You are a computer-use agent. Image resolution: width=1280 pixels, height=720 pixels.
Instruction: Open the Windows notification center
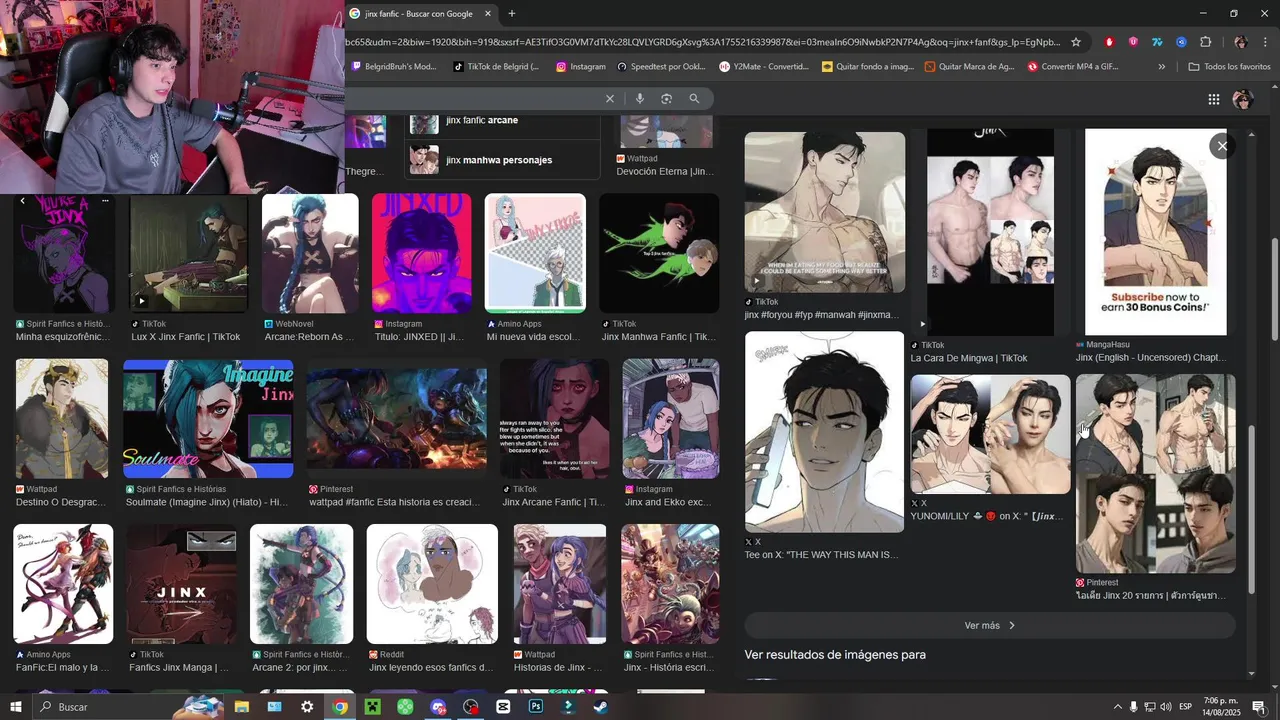pyautogui.click(x=1259, y=707)
